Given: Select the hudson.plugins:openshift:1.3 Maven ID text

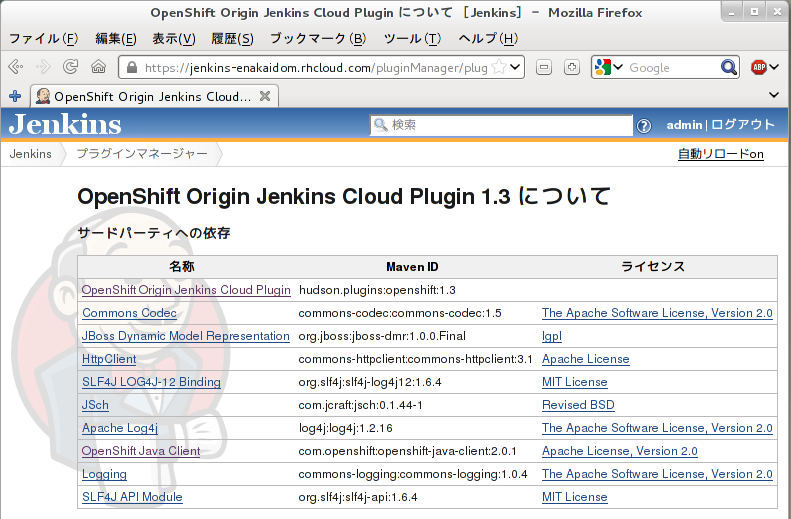Looking at the screenshot, I should (377, 290).
